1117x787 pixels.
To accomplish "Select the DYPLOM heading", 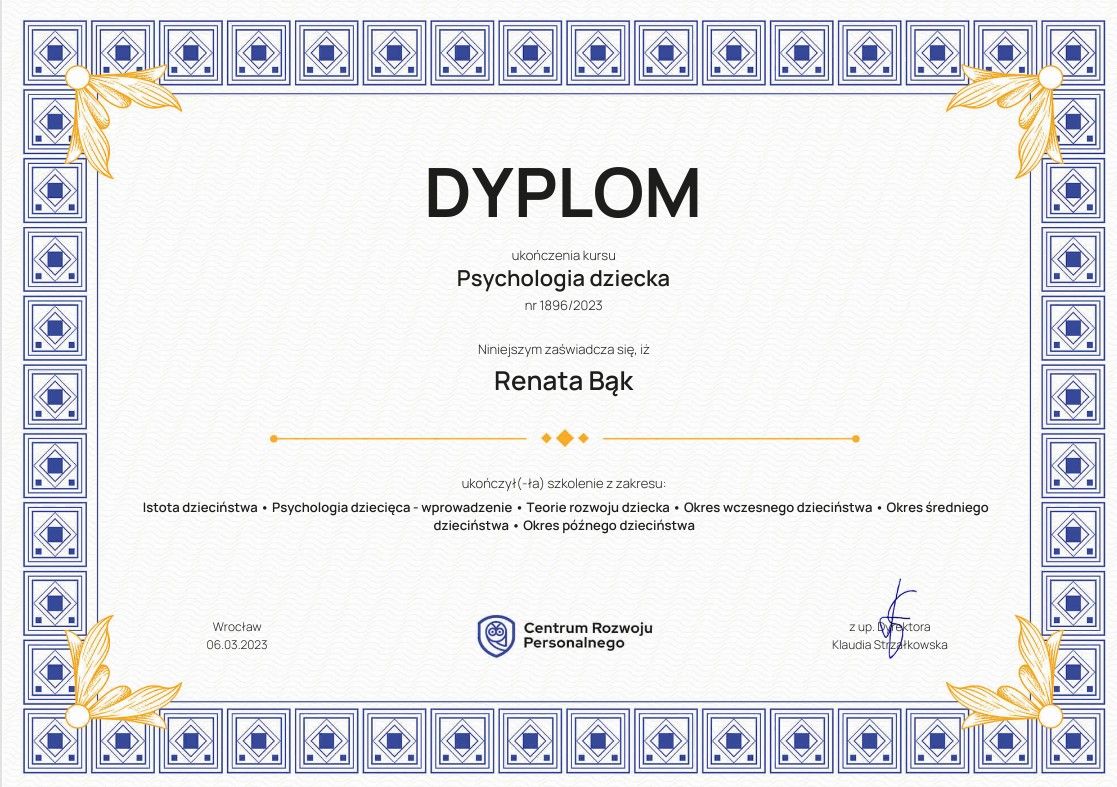I will coord(563,192).
